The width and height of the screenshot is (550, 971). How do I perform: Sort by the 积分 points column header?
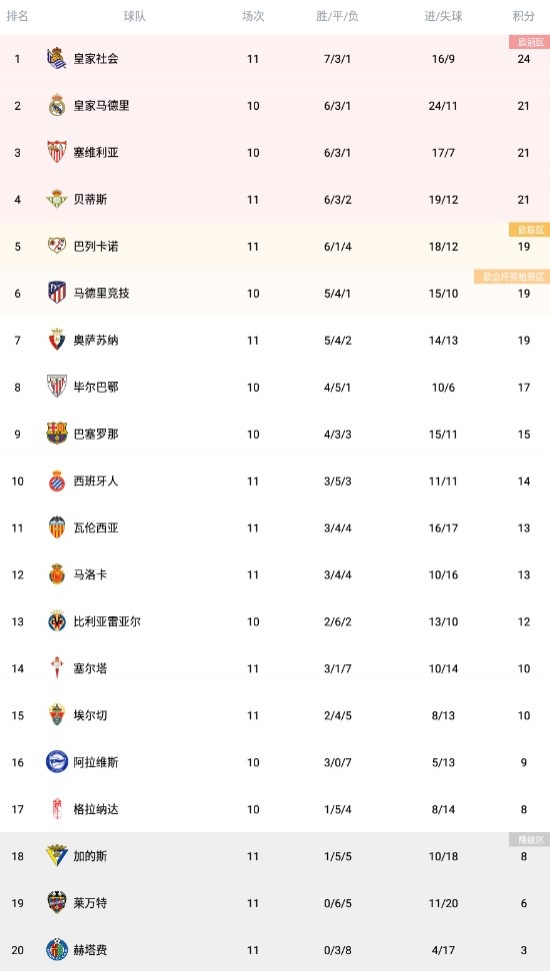click(x=523, y=17)
